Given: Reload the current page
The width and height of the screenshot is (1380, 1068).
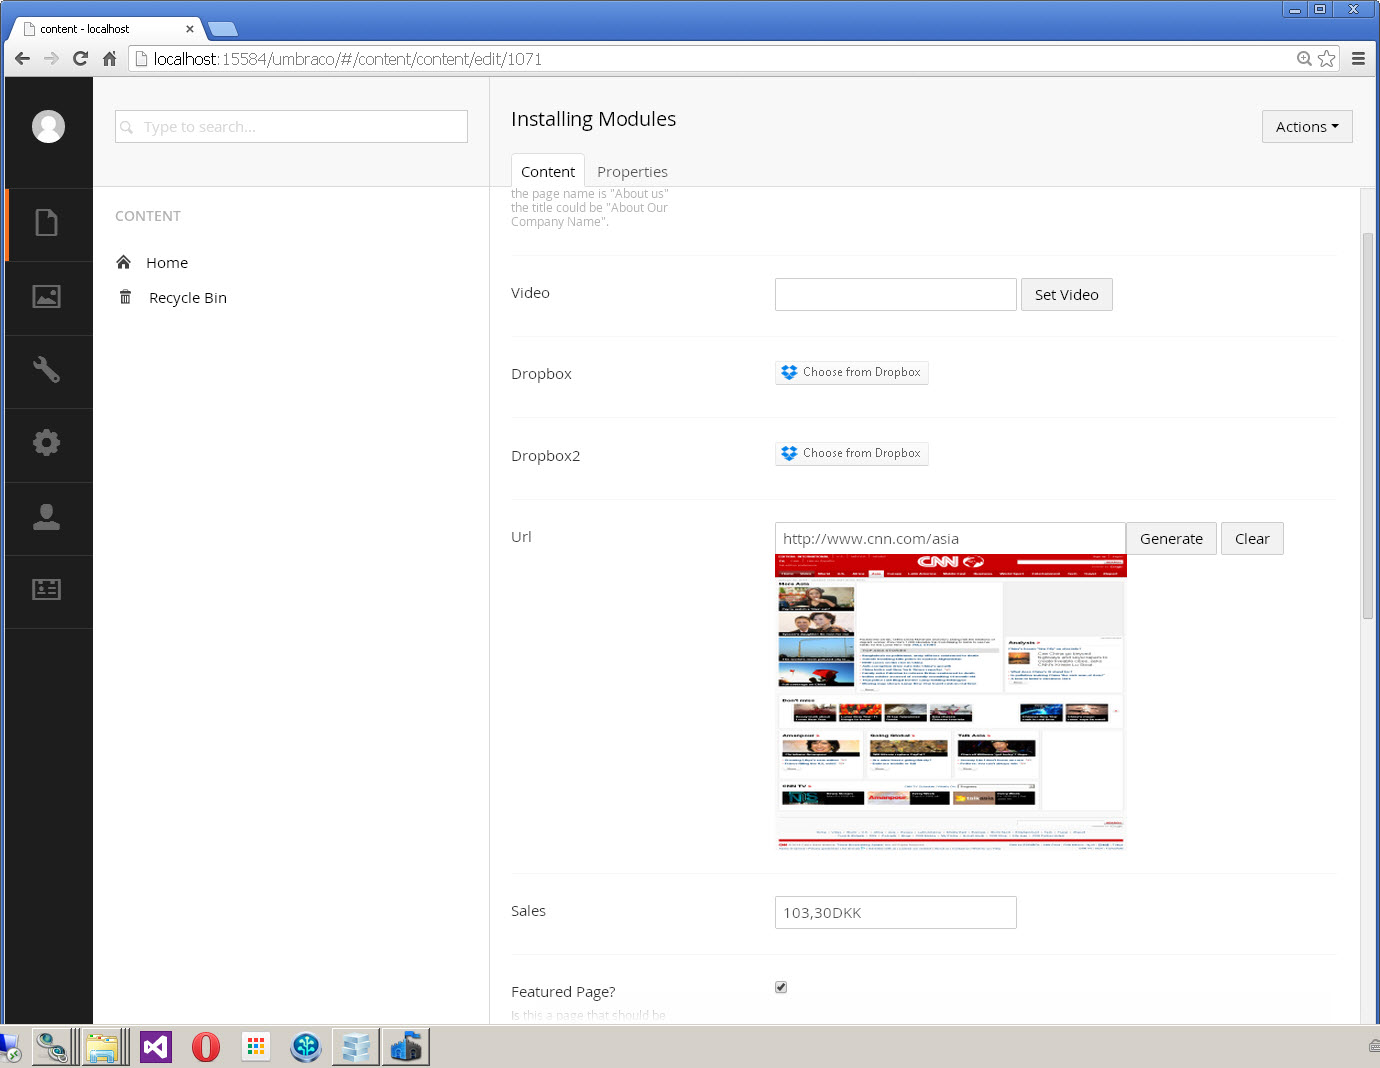Looking at the screenshot, I should pos(81,59).
